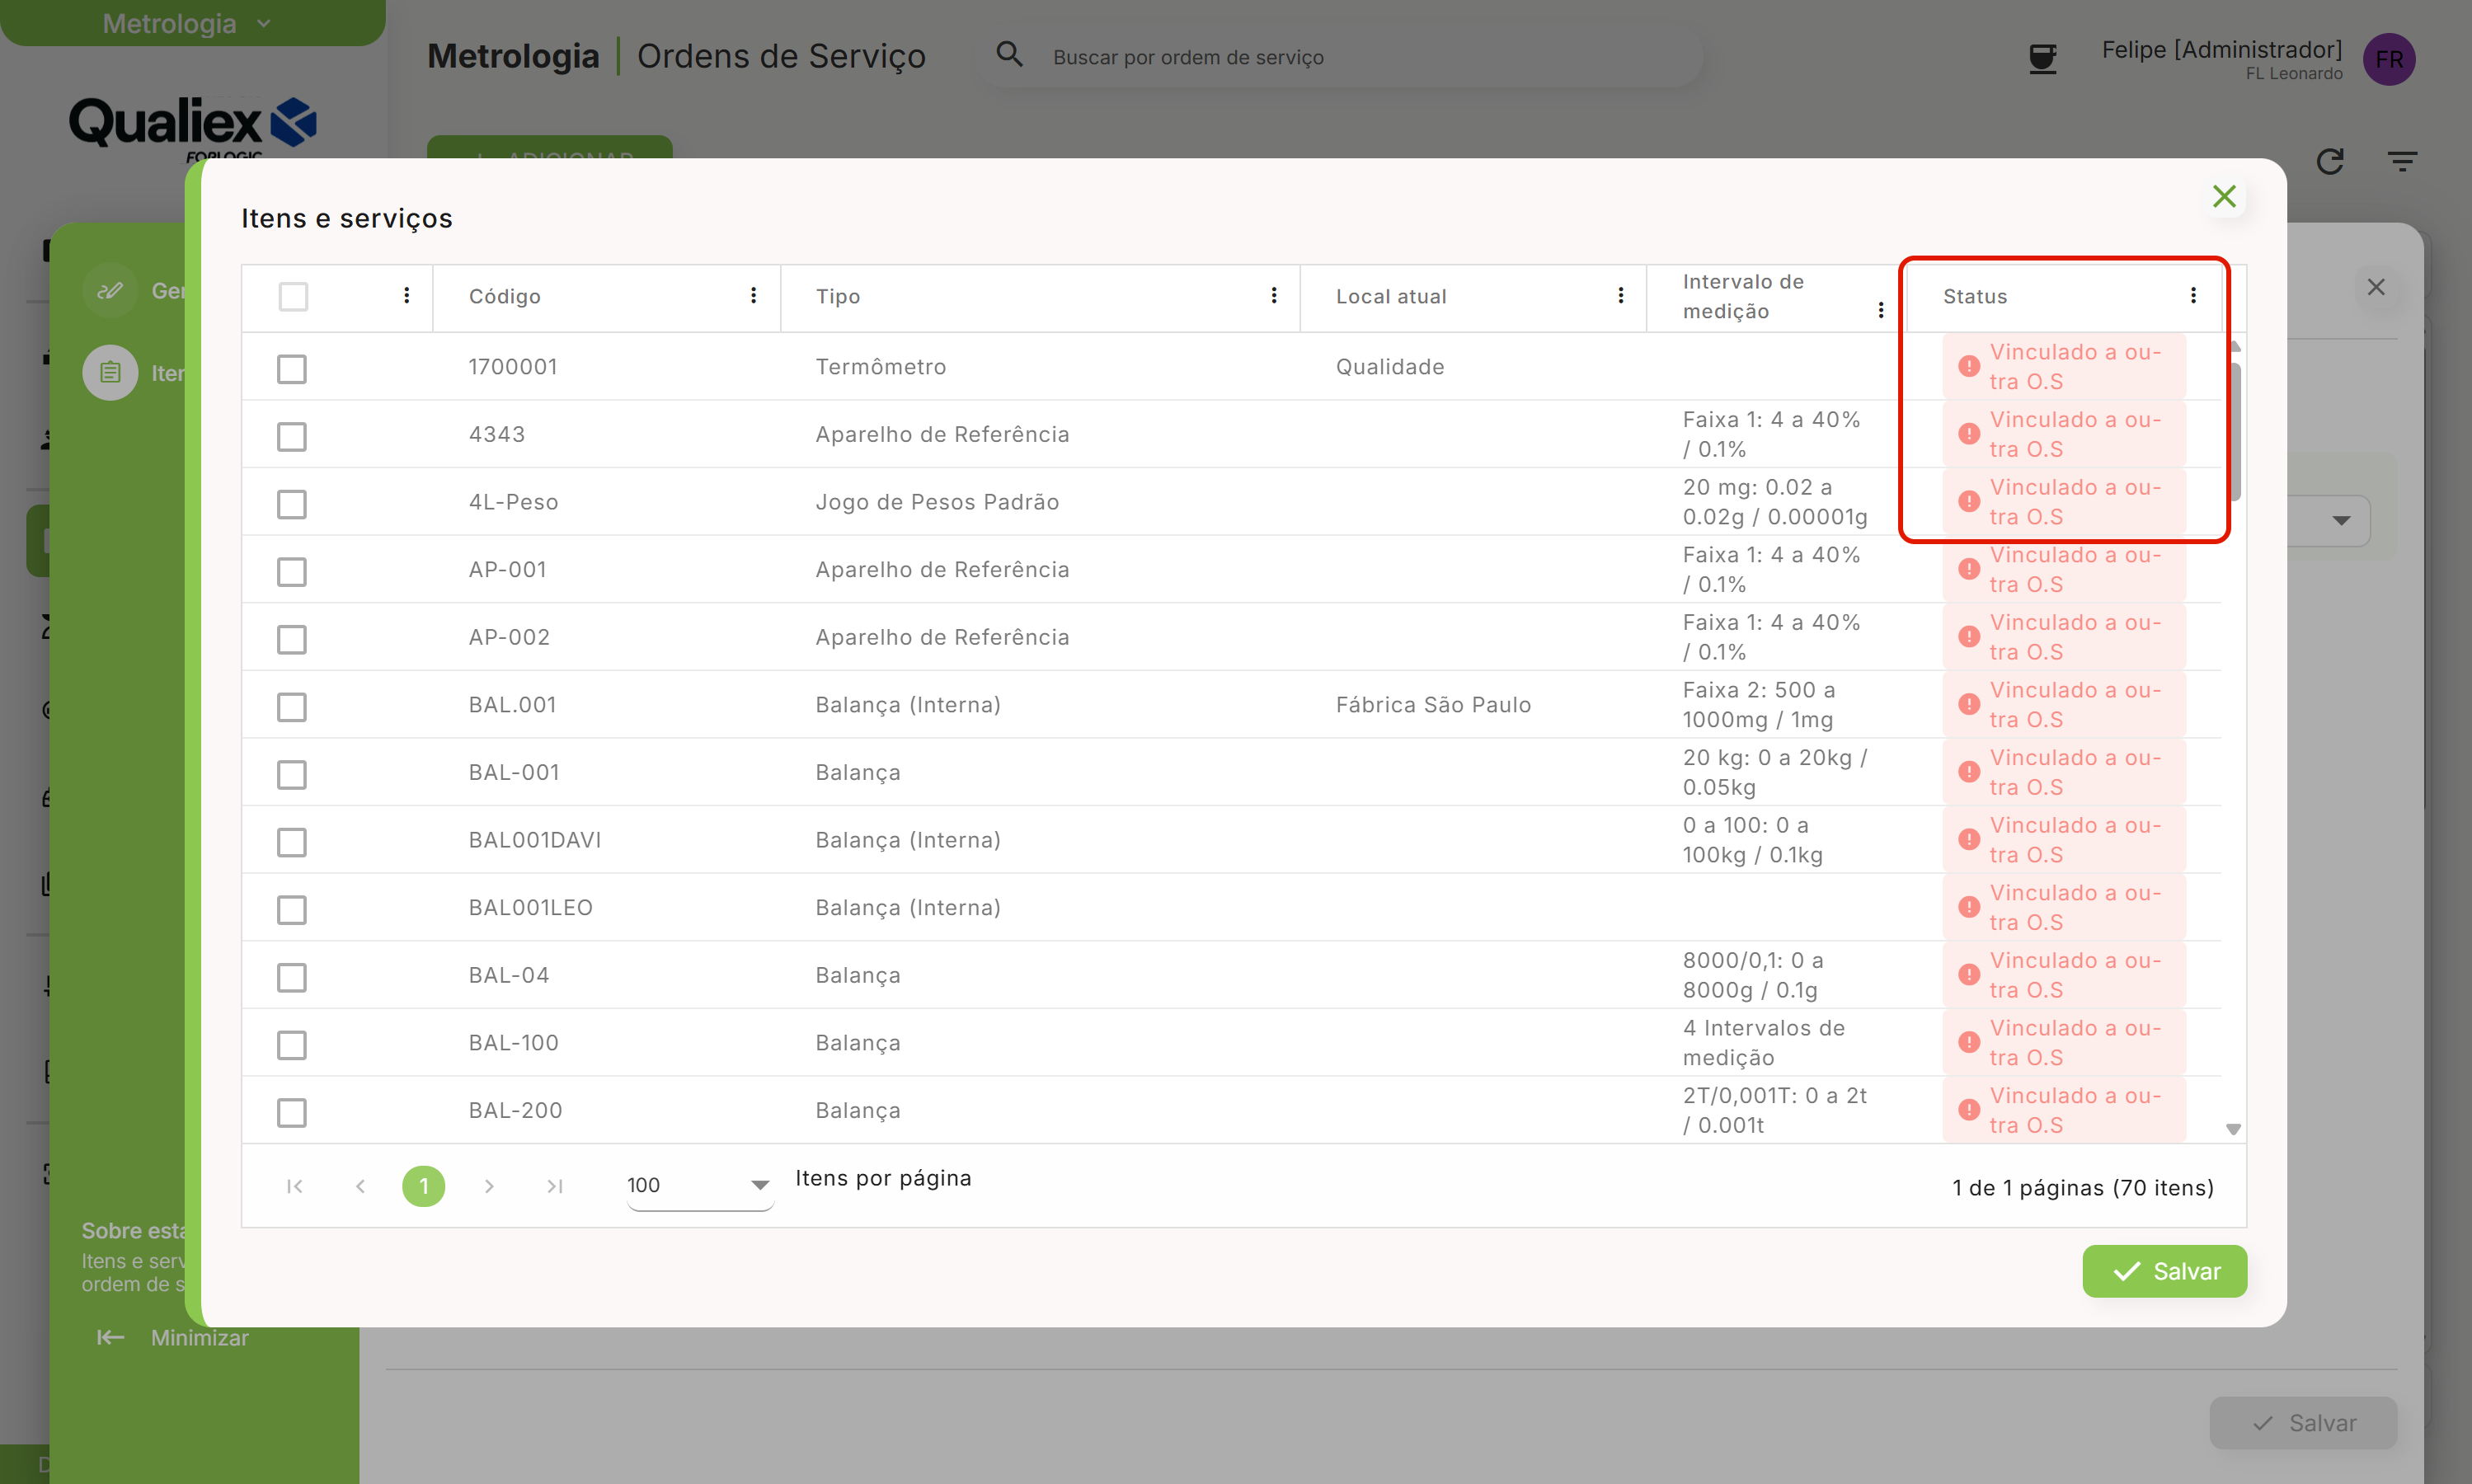Select the AP-001 row checkbox
Image resolution: width=2472 pixels, height=1484 pixels.
292,572
